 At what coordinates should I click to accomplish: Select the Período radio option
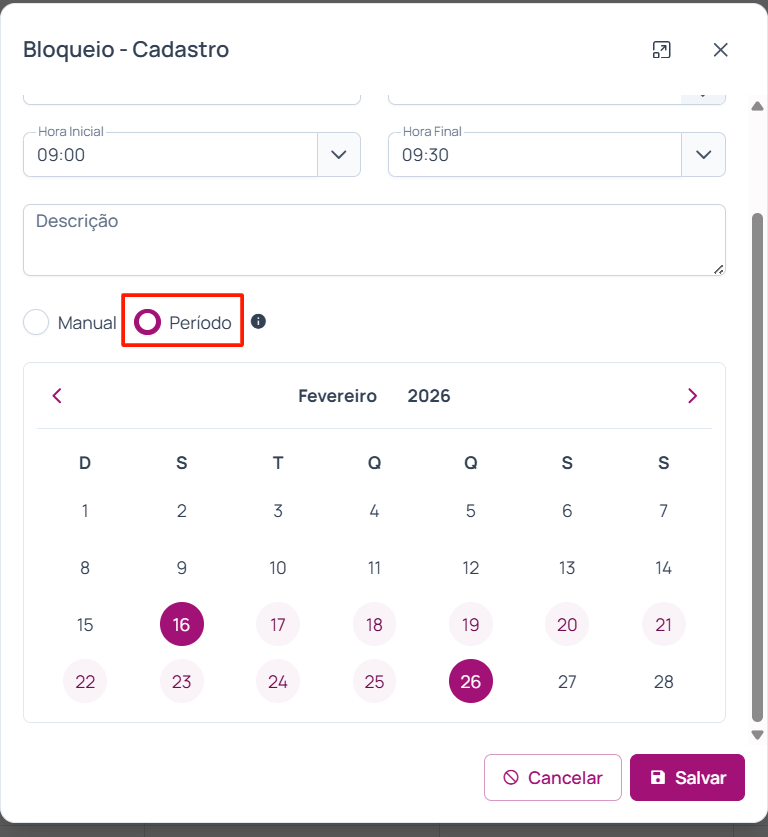(x=148, y=323)
